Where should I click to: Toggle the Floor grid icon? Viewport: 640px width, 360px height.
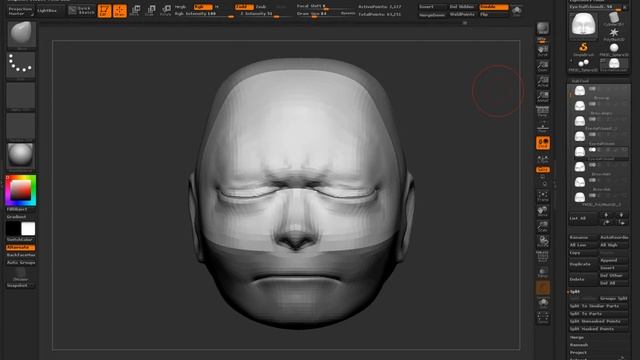(x=542, y=128)
